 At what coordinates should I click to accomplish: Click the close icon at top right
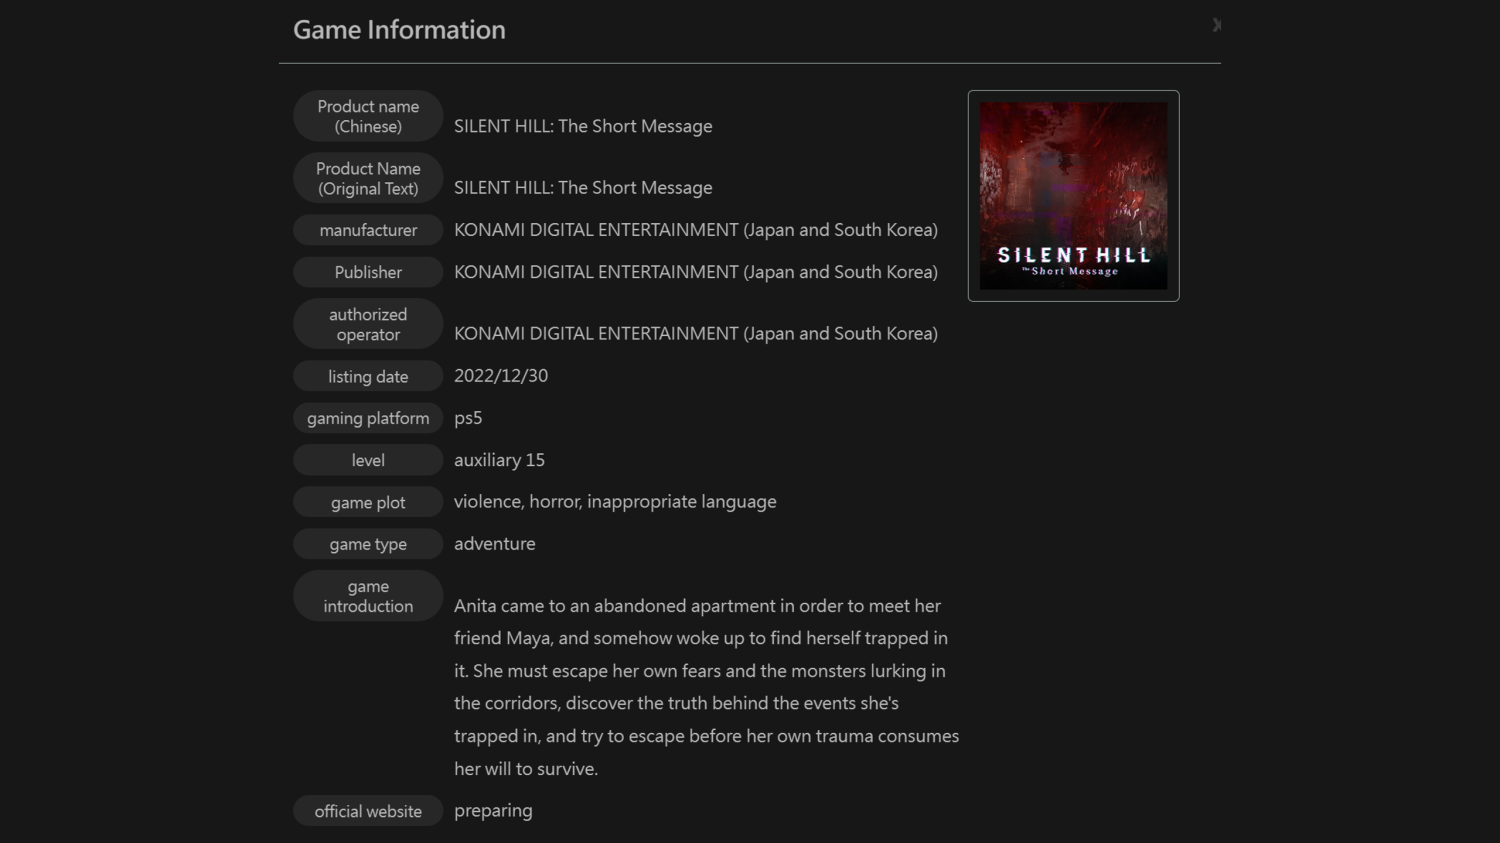pyautogui.click(x=1216, y=25)
